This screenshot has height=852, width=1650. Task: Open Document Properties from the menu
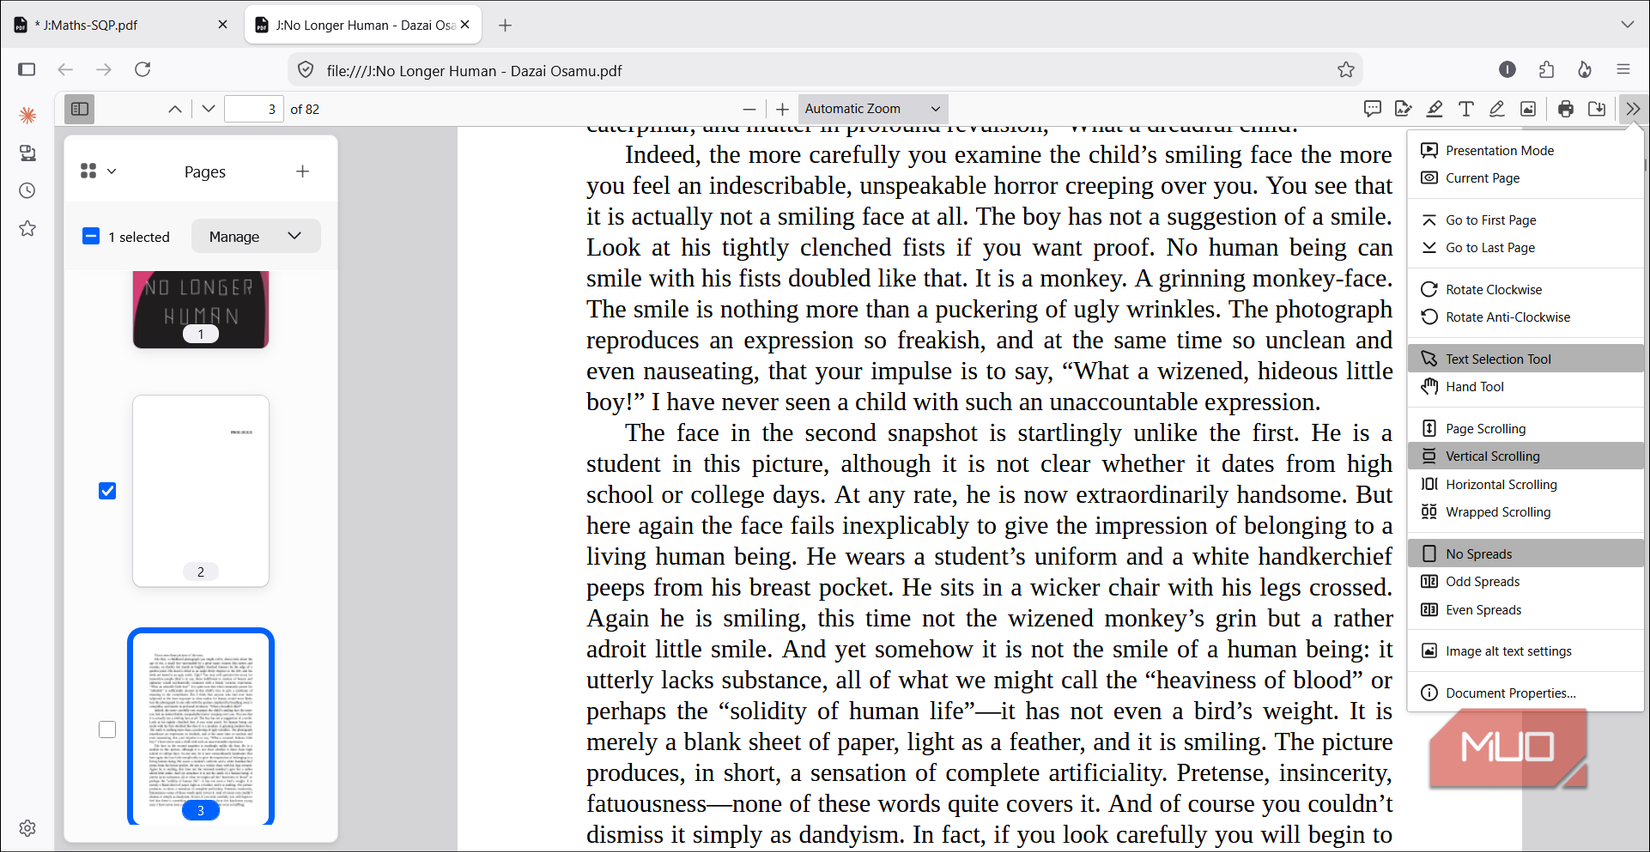[x=1526, y=693]
